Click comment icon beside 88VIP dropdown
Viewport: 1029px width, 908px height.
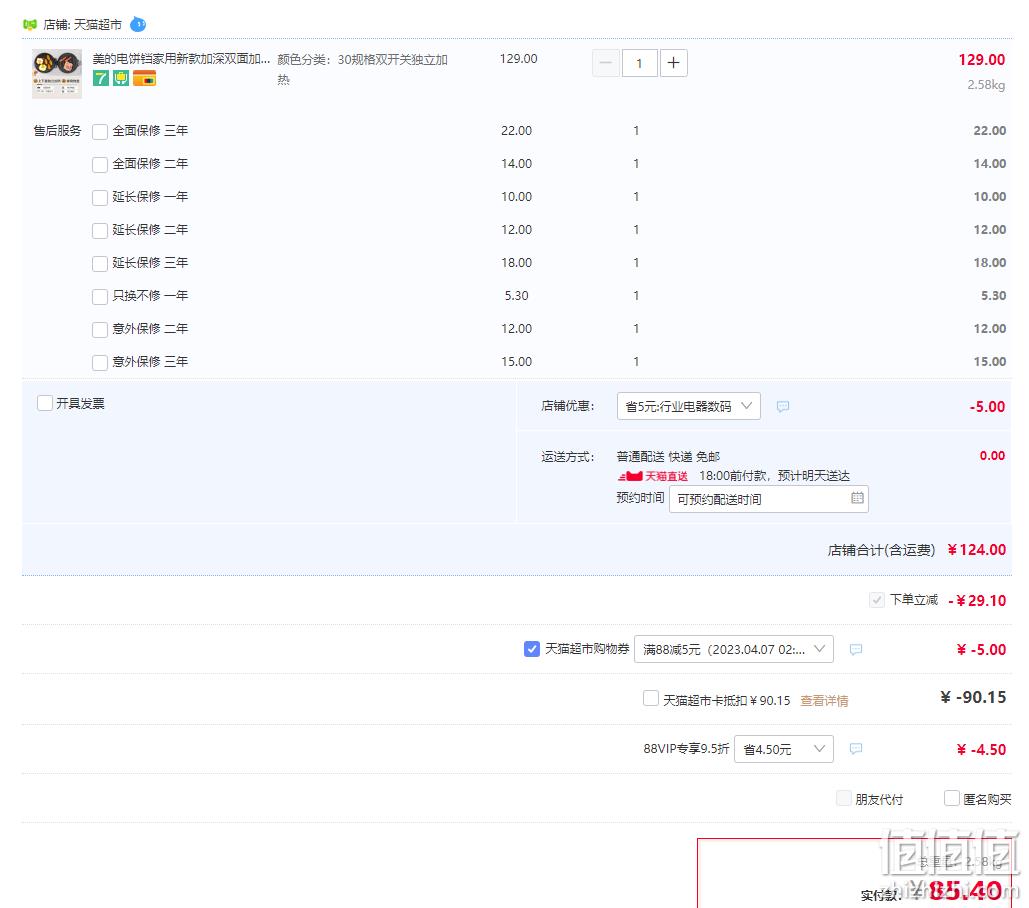[856, 749]
